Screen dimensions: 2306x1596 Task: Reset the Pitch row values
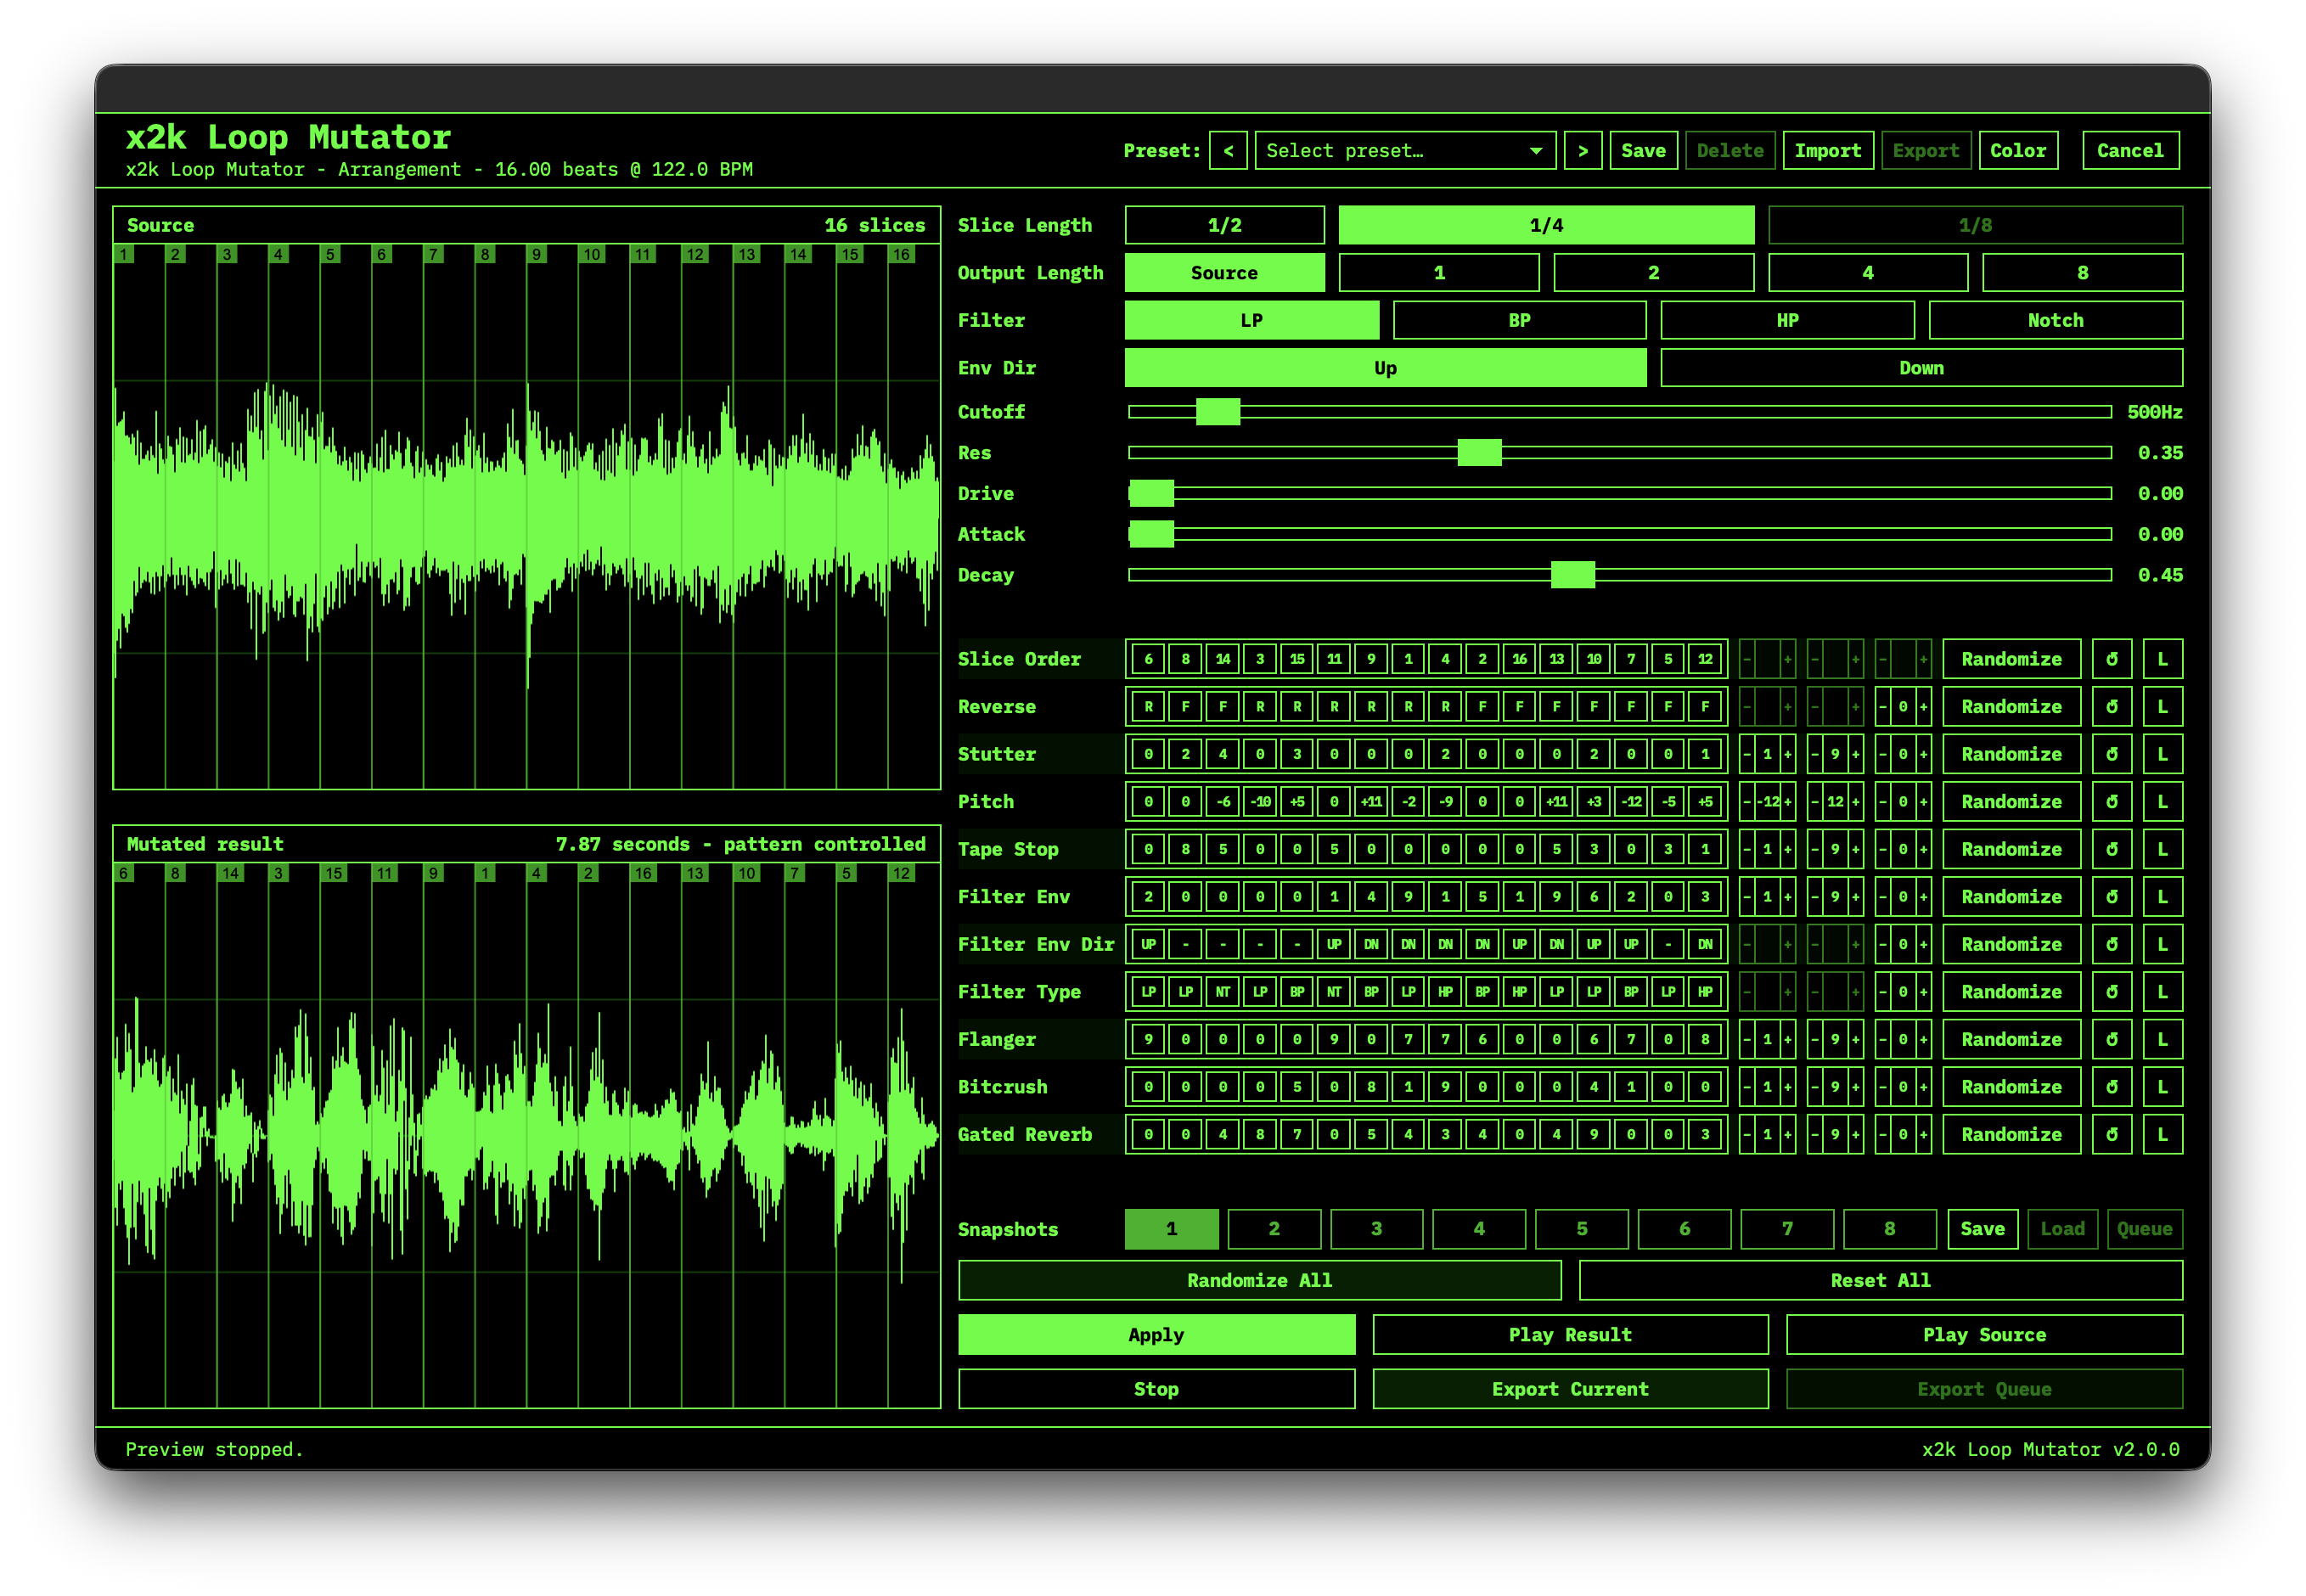click(2111, 802)
